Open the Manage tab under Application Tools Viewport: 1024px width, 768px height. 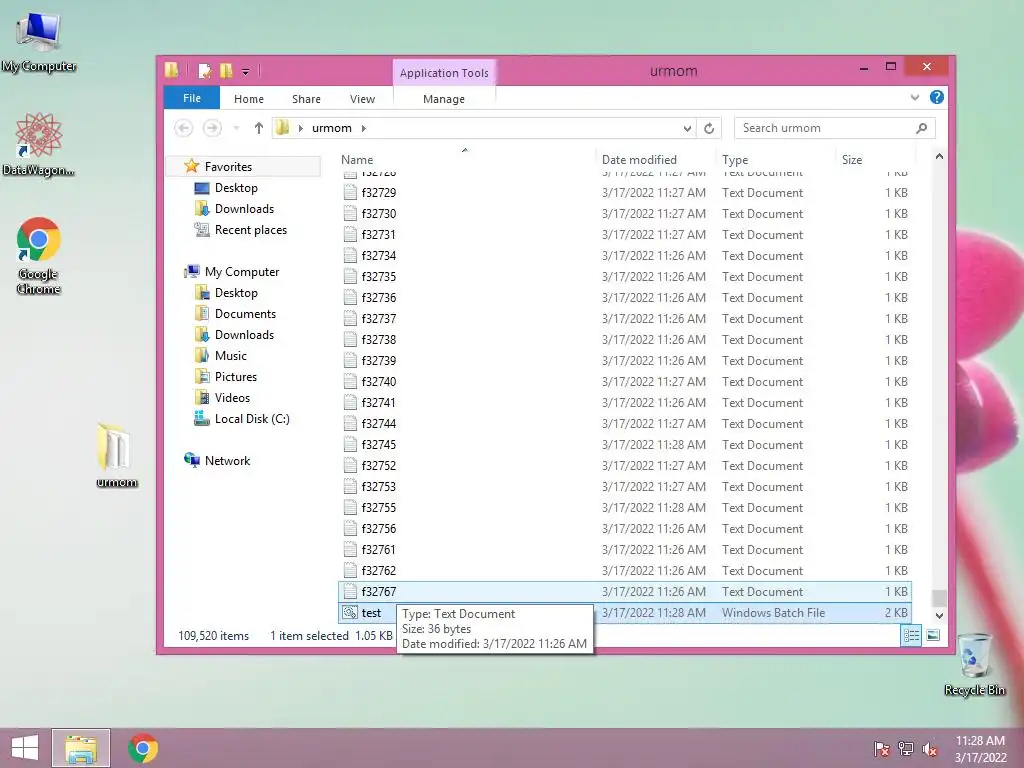(443, 99)
